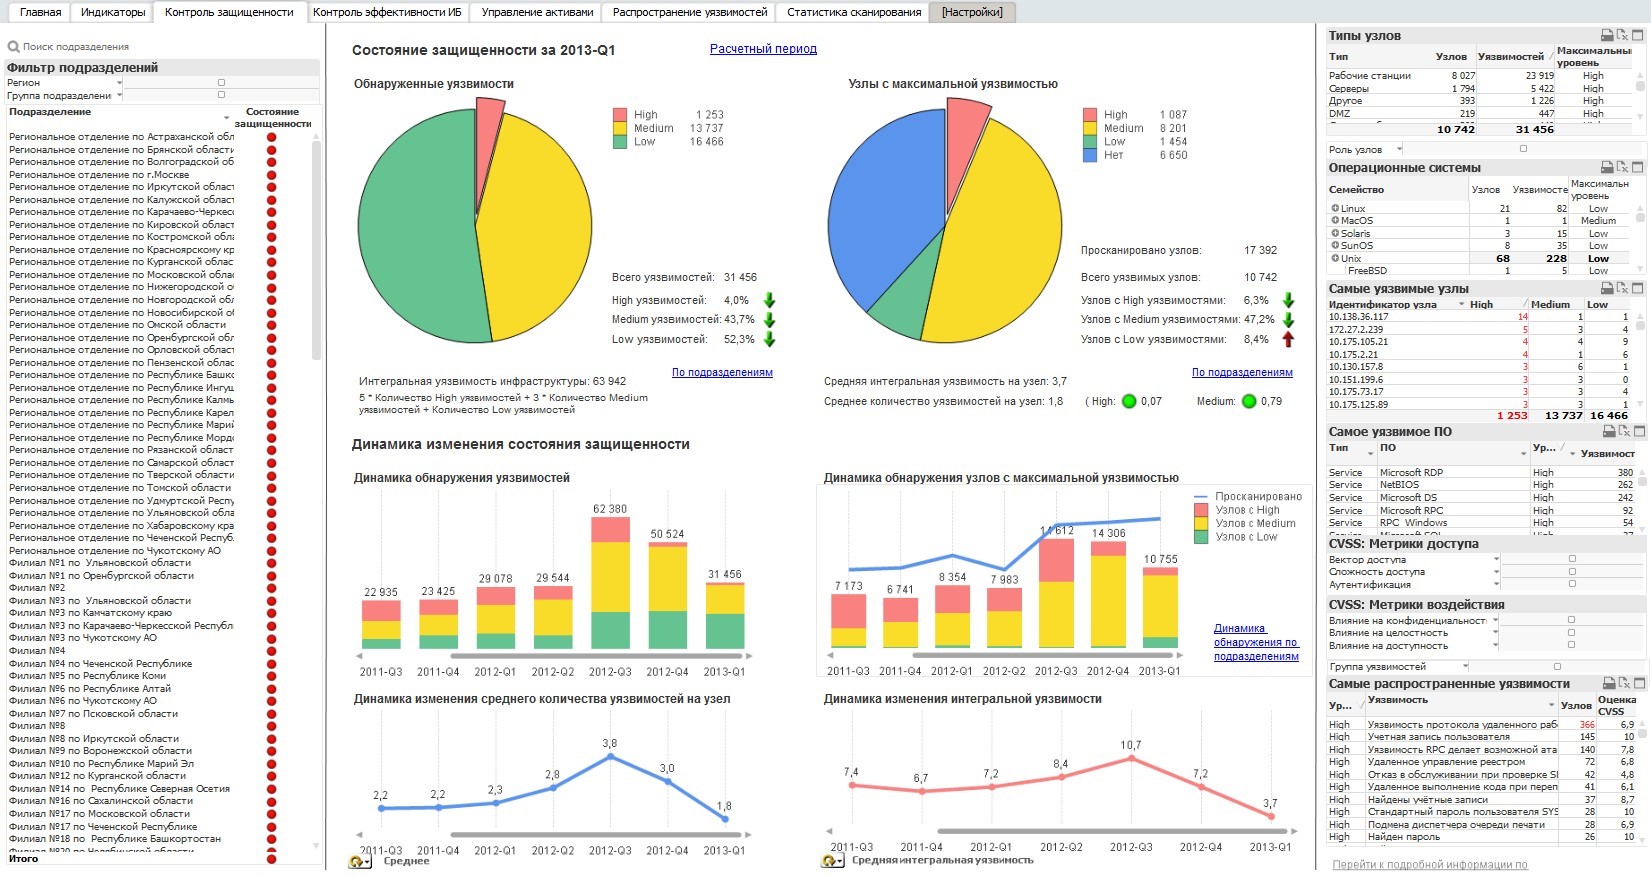
Task: Click the red High swatch in vulnerabilities legend
Action: click(x=620, y=115)
